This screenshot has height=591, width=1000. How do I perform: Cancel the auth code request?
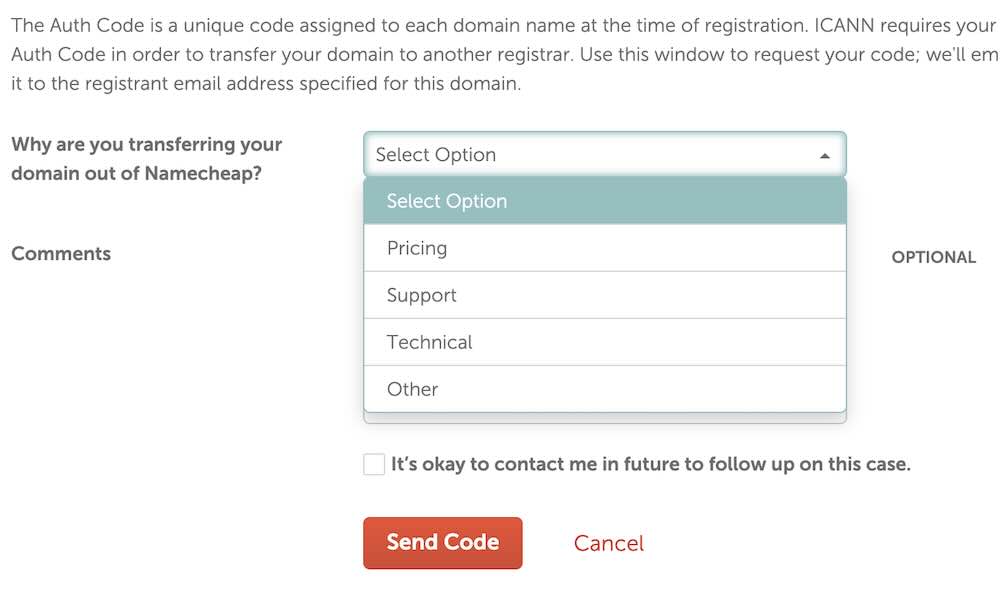(x=608, y=543)
